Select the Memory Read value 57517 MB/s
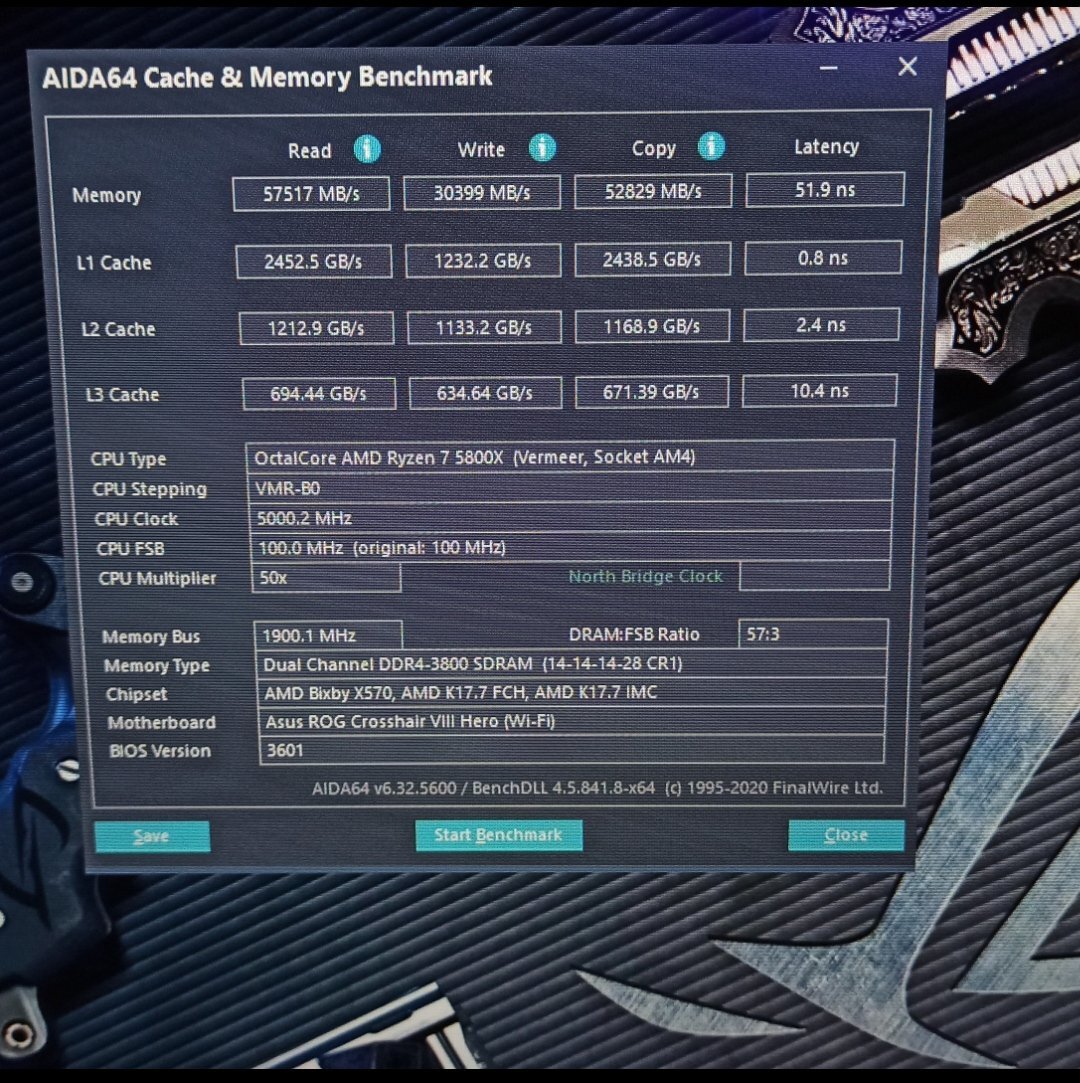Image resolution: width=1080 pixels, height=1083 pixels. click(311, 194)
